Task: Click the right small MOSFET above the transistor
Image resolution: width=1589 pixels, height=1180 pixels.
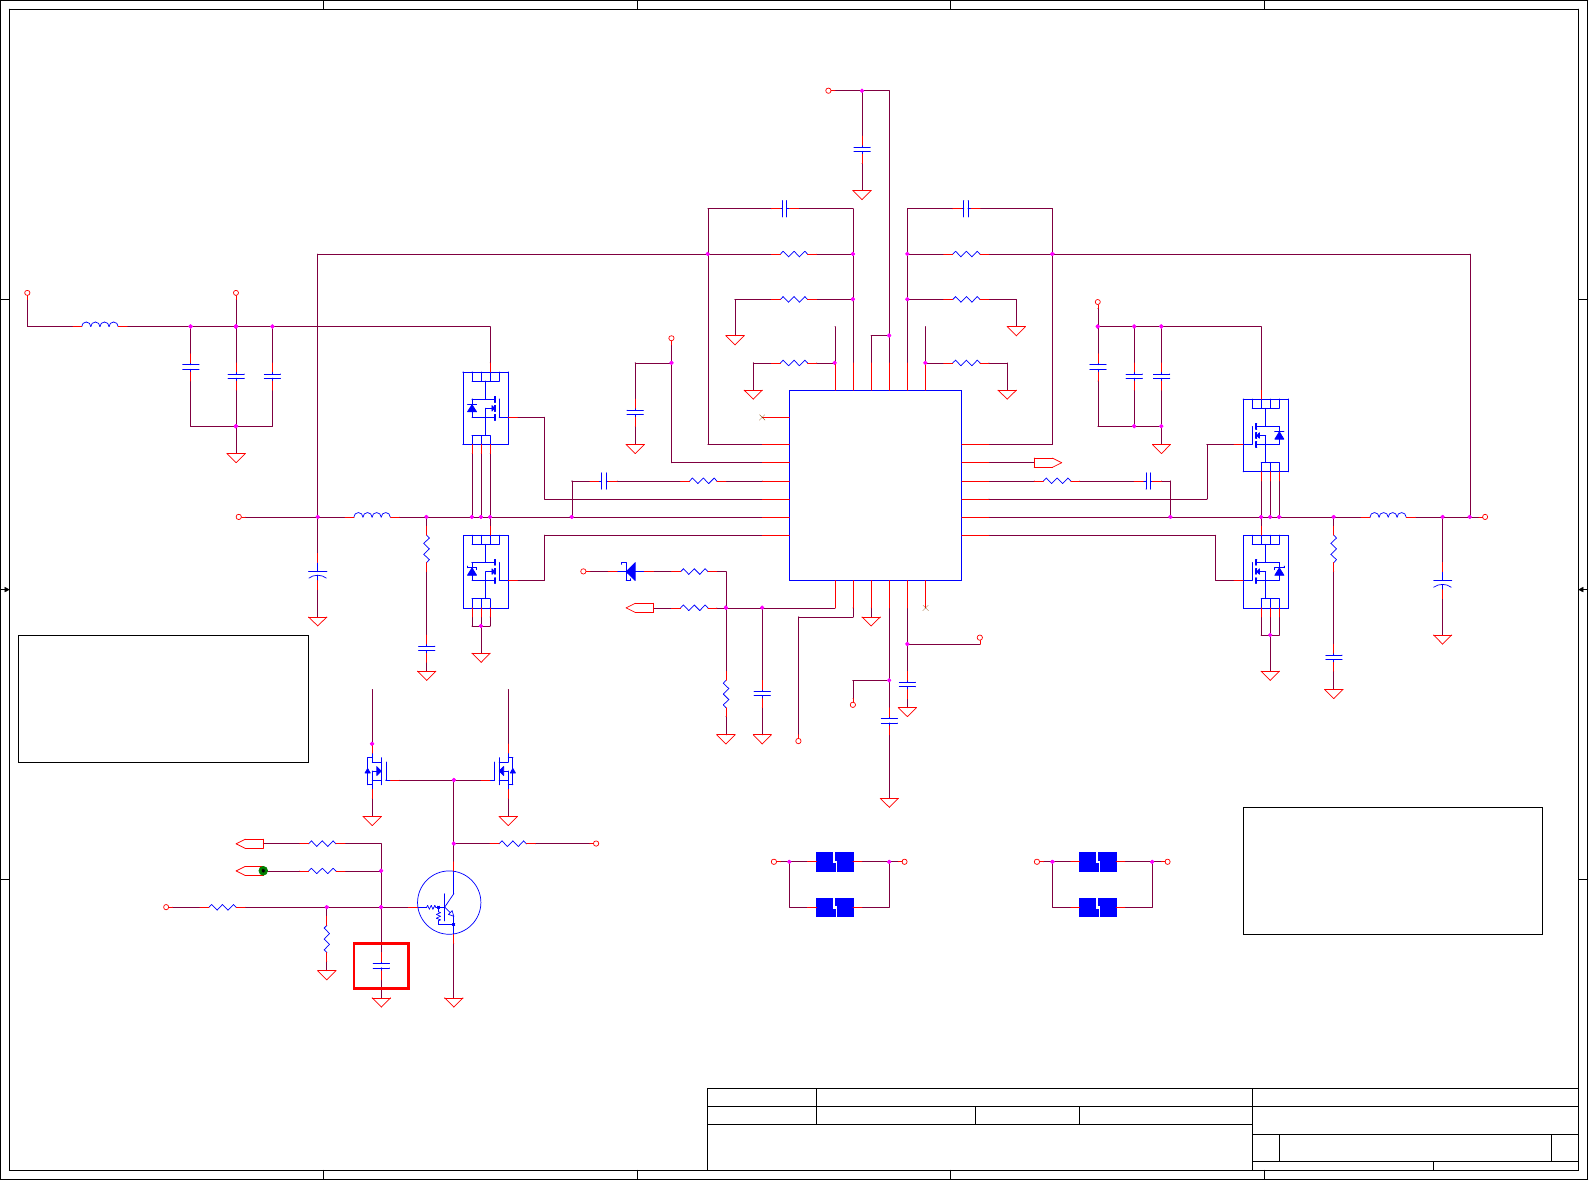Action: click(505, 771)
